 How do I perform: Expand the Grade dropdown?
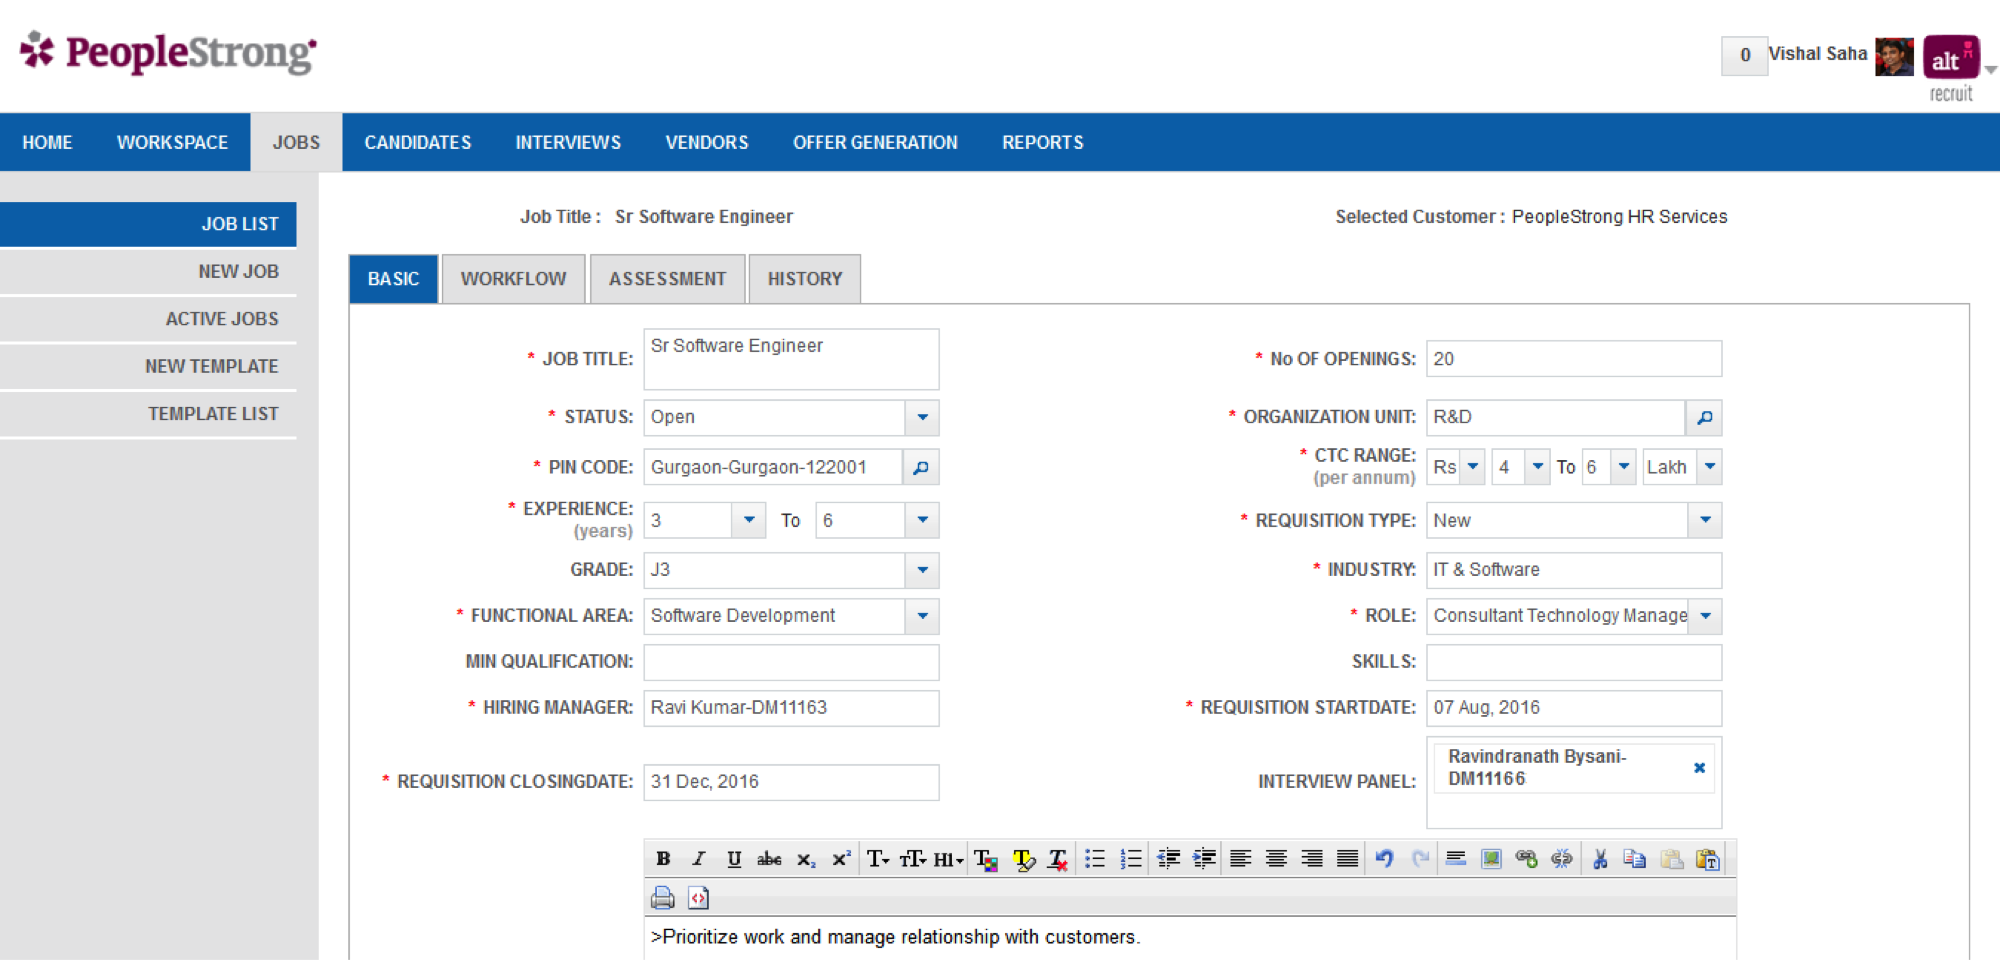point(922,570)
